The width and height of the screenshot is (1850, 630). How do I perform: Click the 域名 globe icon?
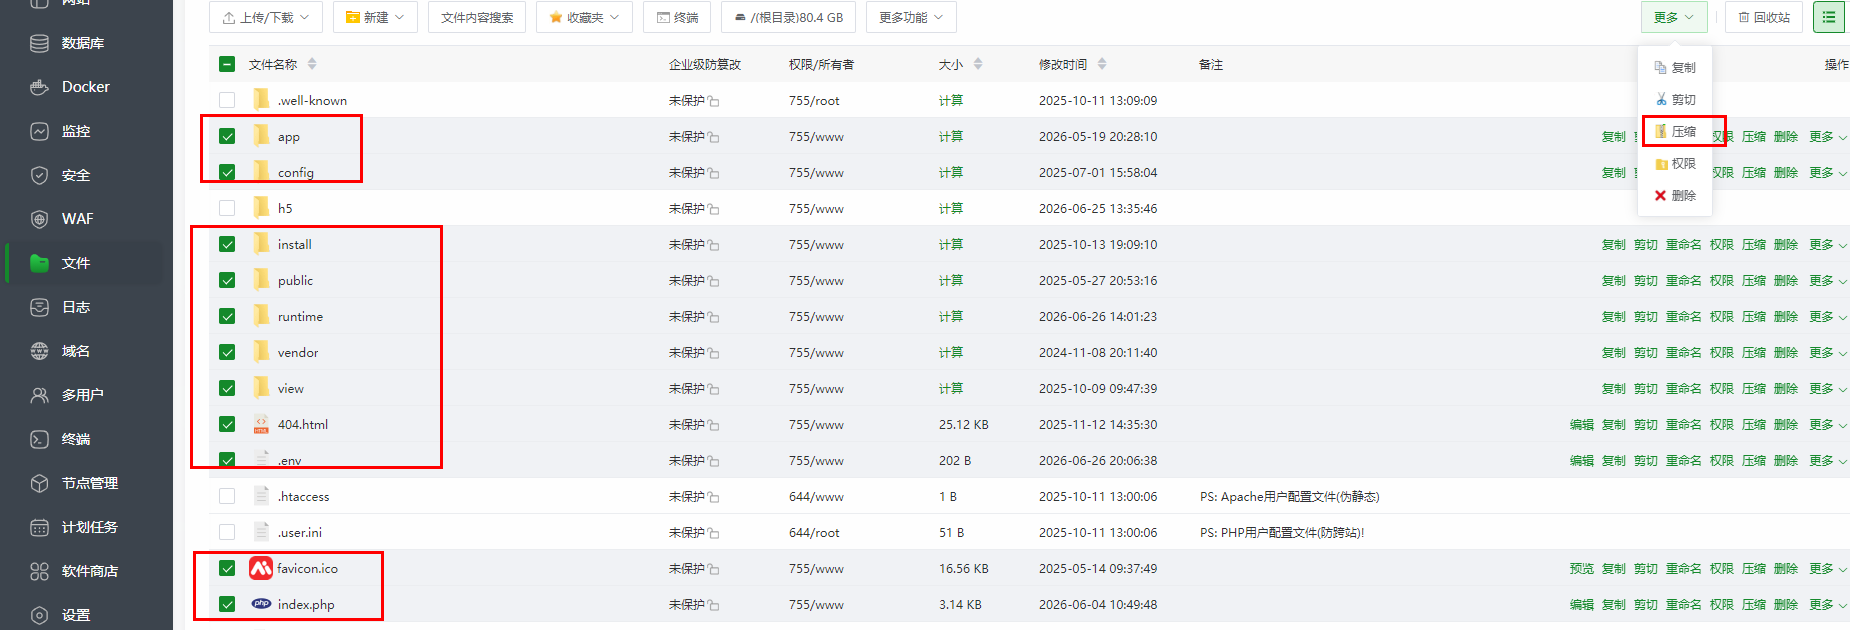click(x=39, y=351)
